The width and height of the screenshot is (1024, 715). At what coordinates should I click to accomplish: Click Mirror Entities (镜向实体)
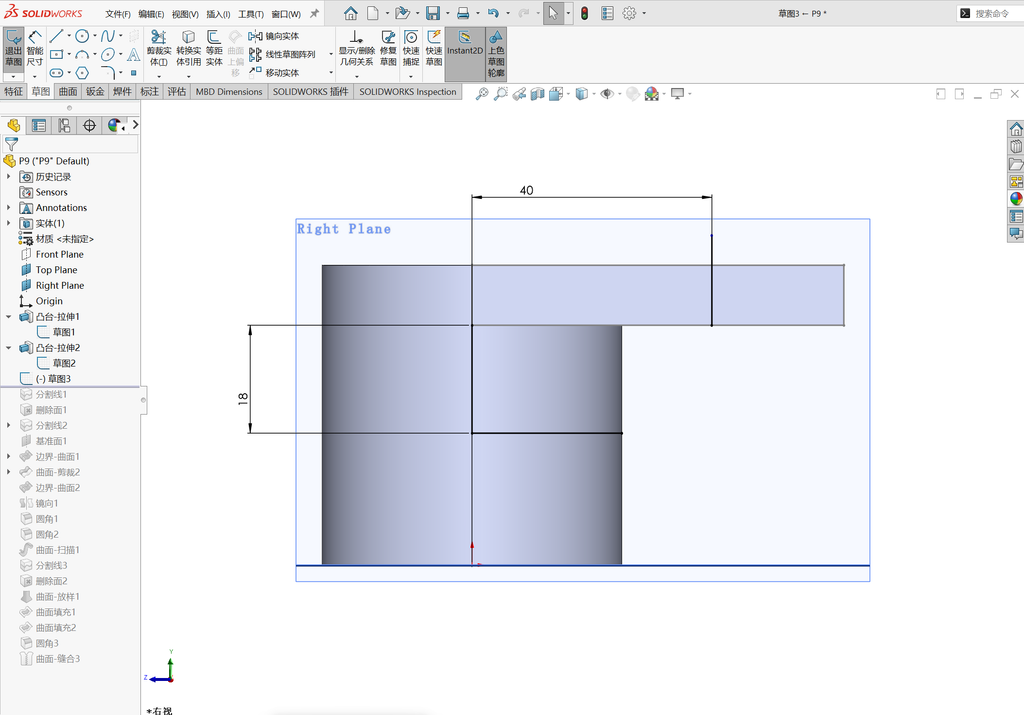(274, 36)
